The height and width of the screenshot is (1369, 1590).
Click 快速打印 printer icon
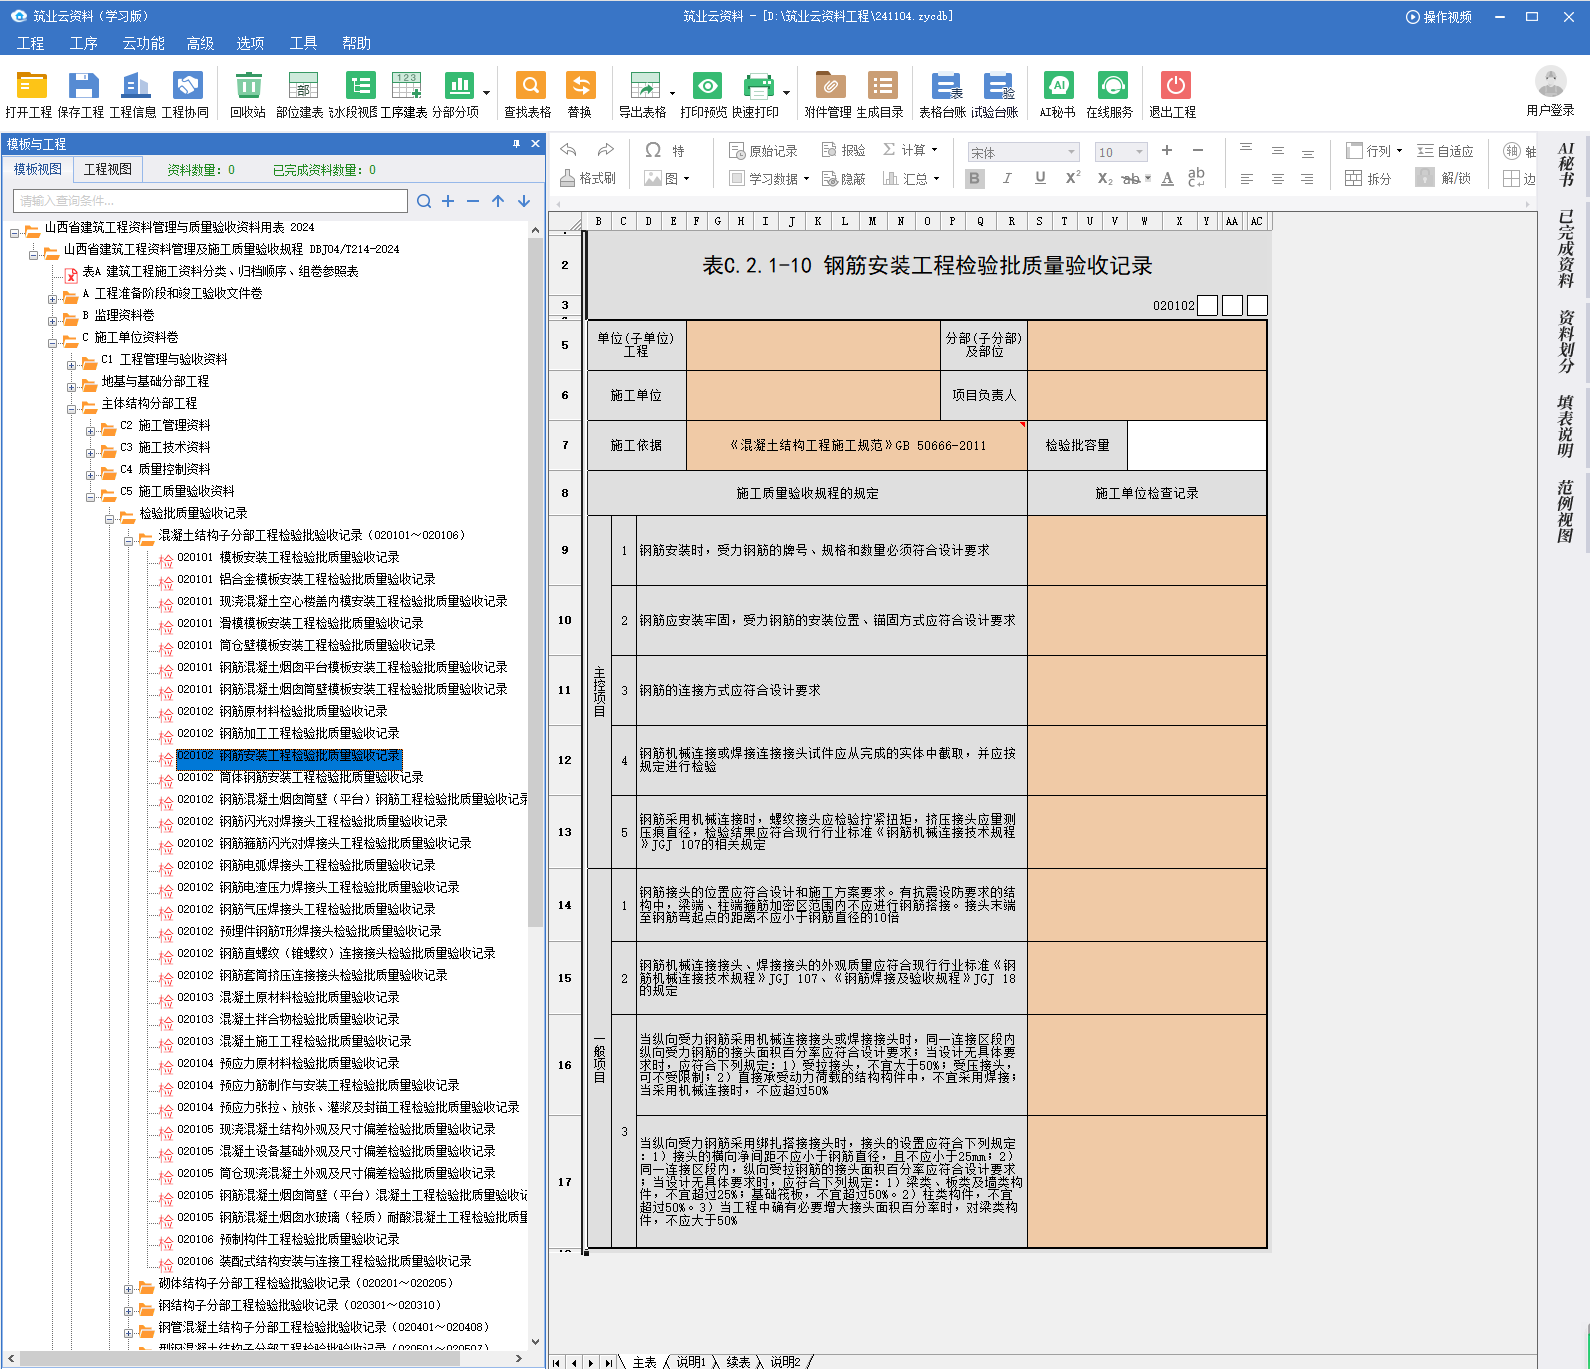pos(757,93)
